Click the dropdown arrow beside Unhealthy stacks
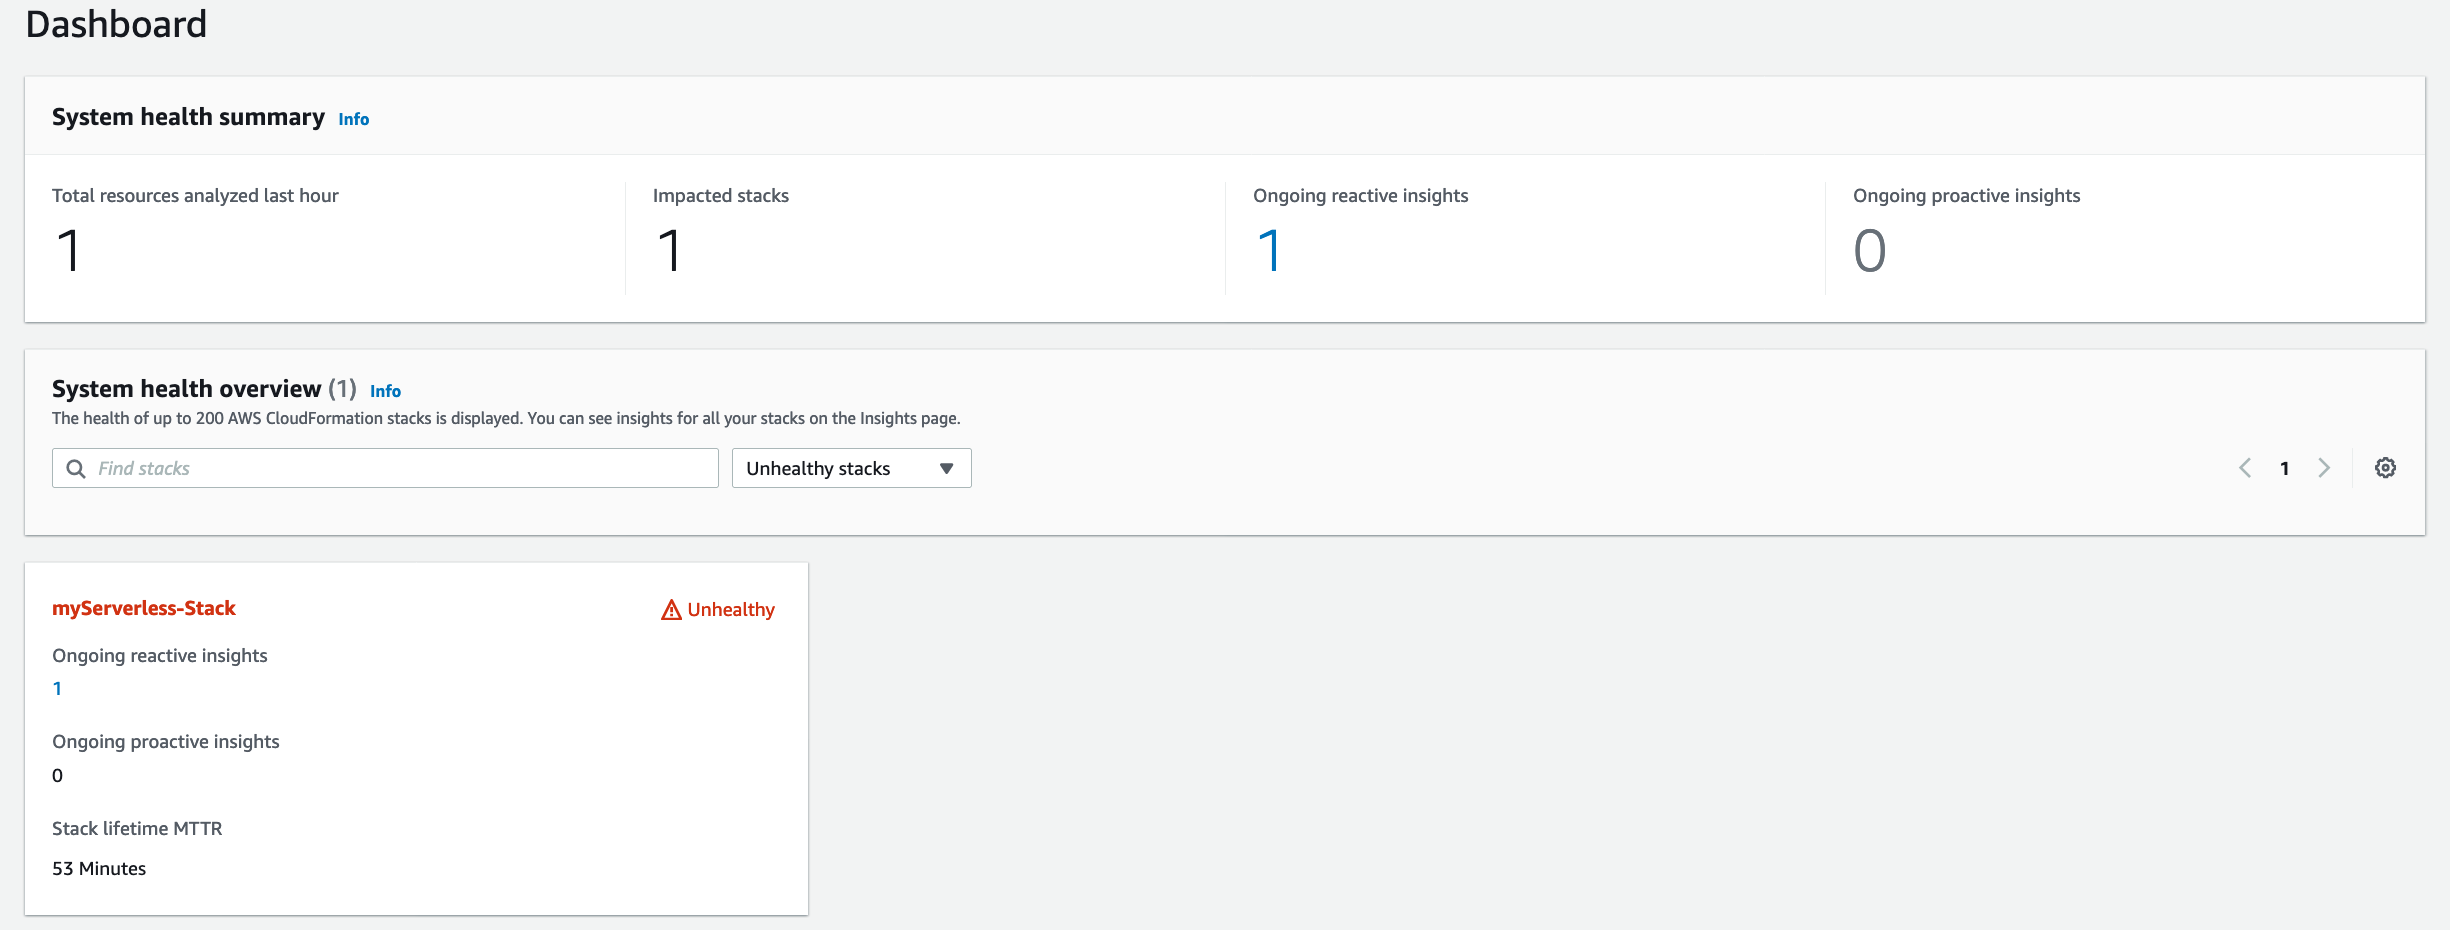The height and width of the screenshot is (930, 2450). [x=946, y=468]
